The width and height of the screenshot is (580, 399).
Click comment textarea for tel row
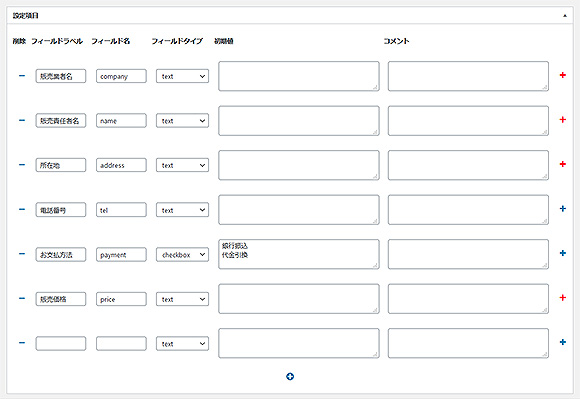[x=468, y=210]
